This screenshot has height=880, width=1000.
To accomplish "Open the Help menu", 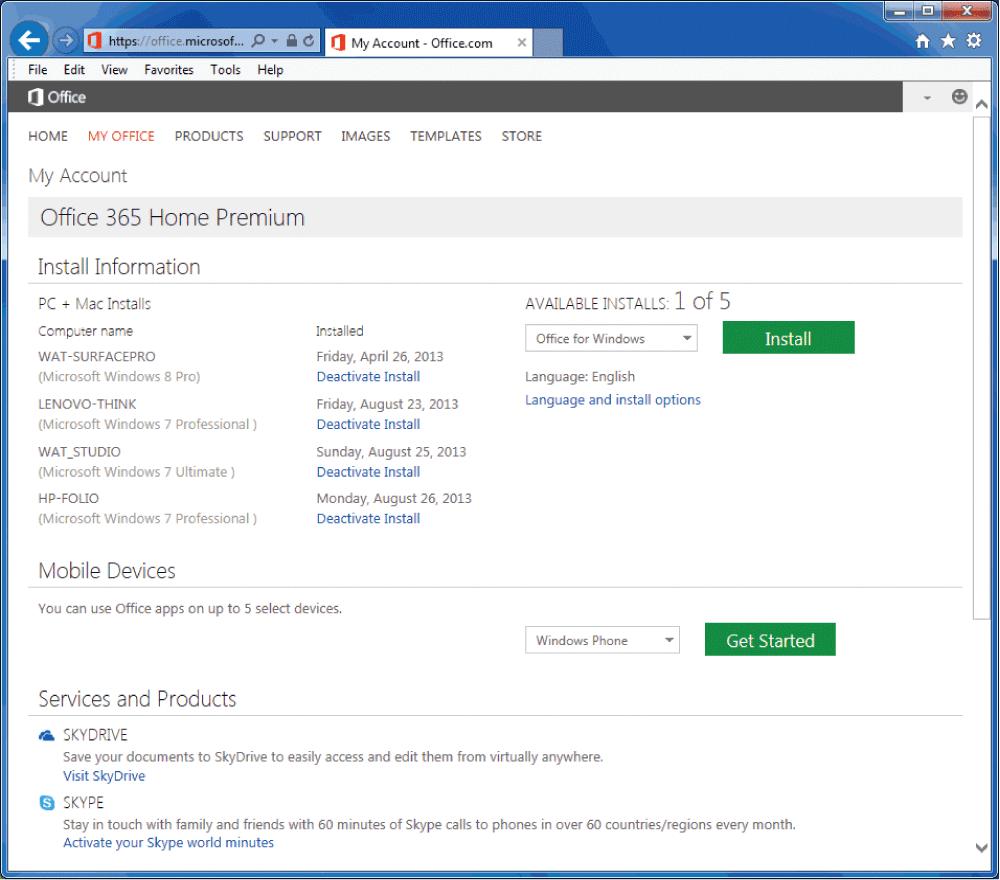I will [270, 70].
